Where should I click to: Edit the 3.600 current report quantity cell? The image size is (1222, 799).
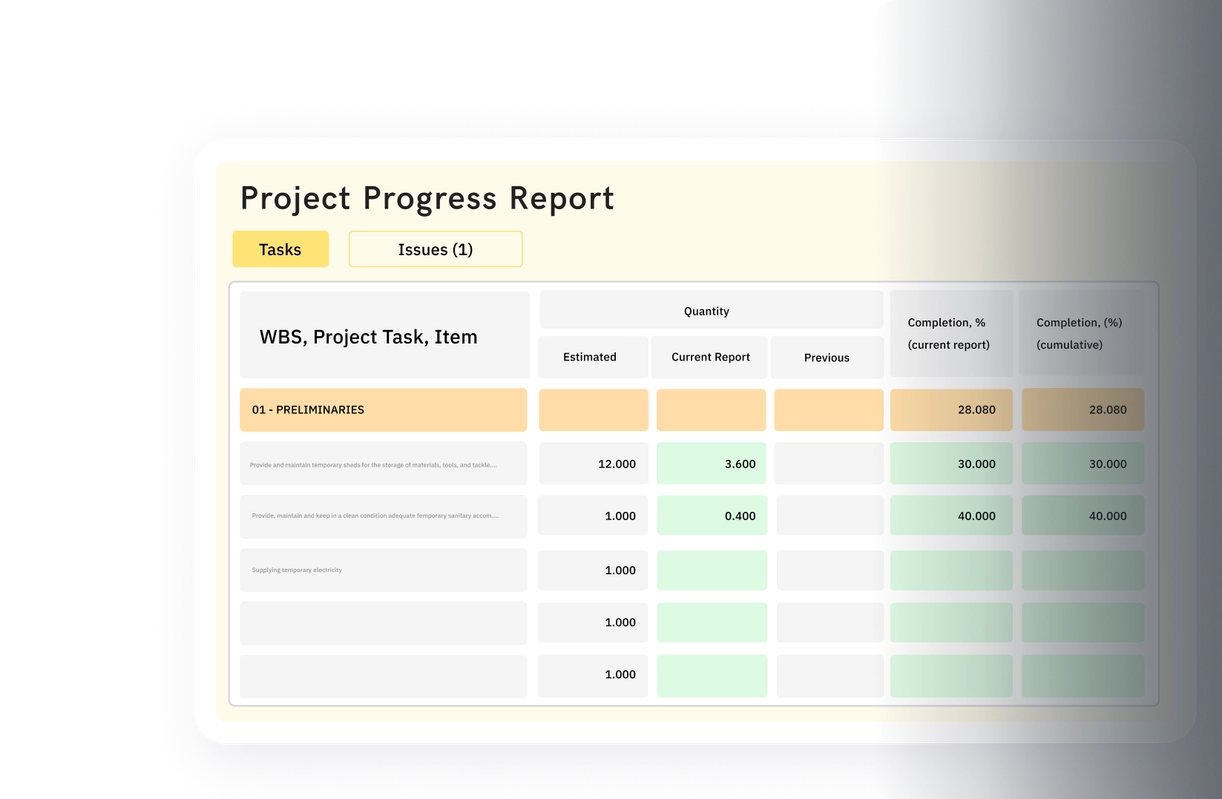711,463
